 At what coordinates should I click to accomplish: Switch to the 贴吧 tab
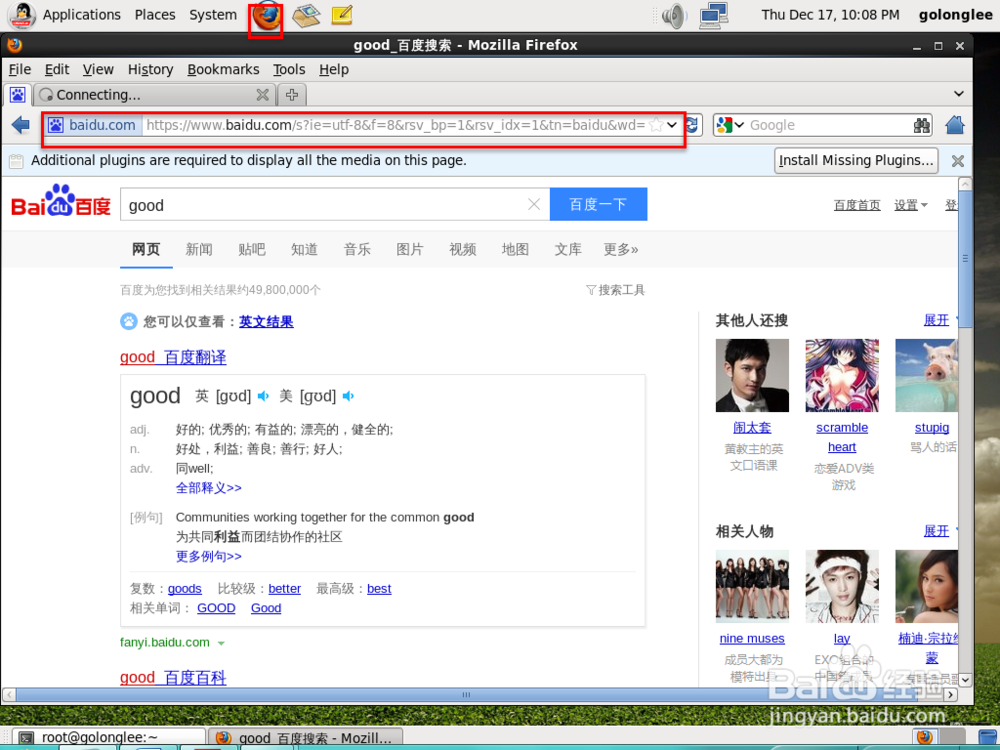tap(252, 249)
